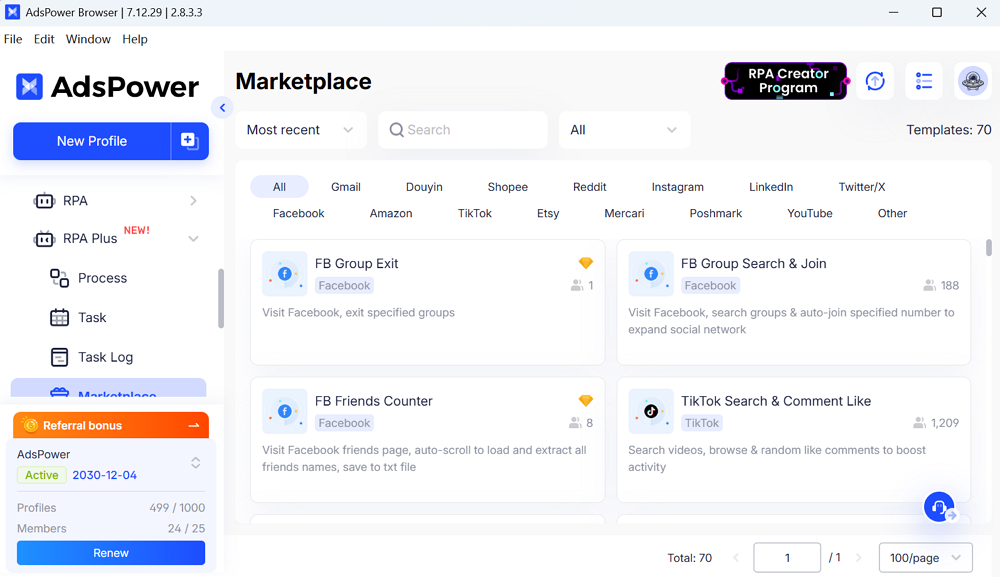
Task: Select the Instagram category filter
Action: [677, 187]
